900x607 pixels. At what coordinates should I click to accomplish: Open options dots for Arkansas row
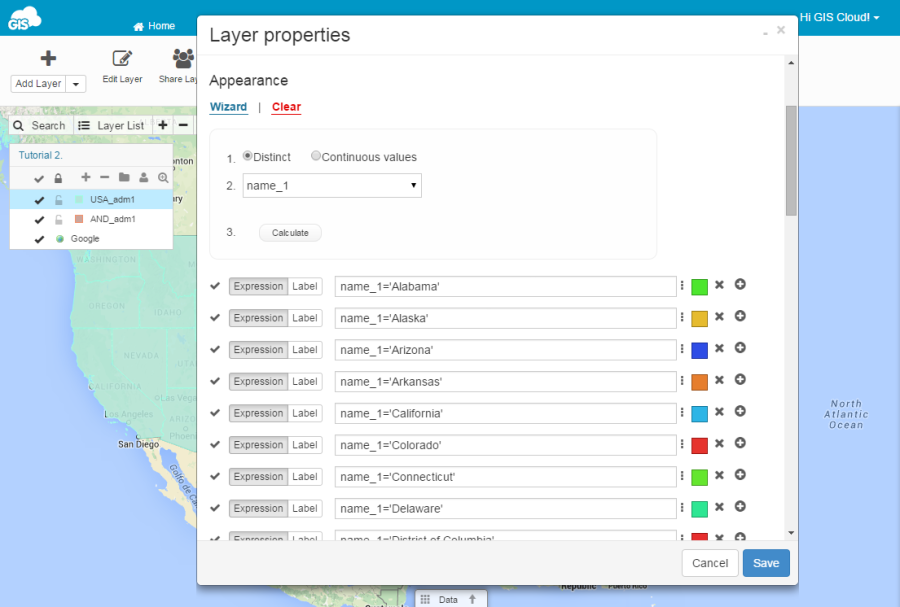pos(682,380)
